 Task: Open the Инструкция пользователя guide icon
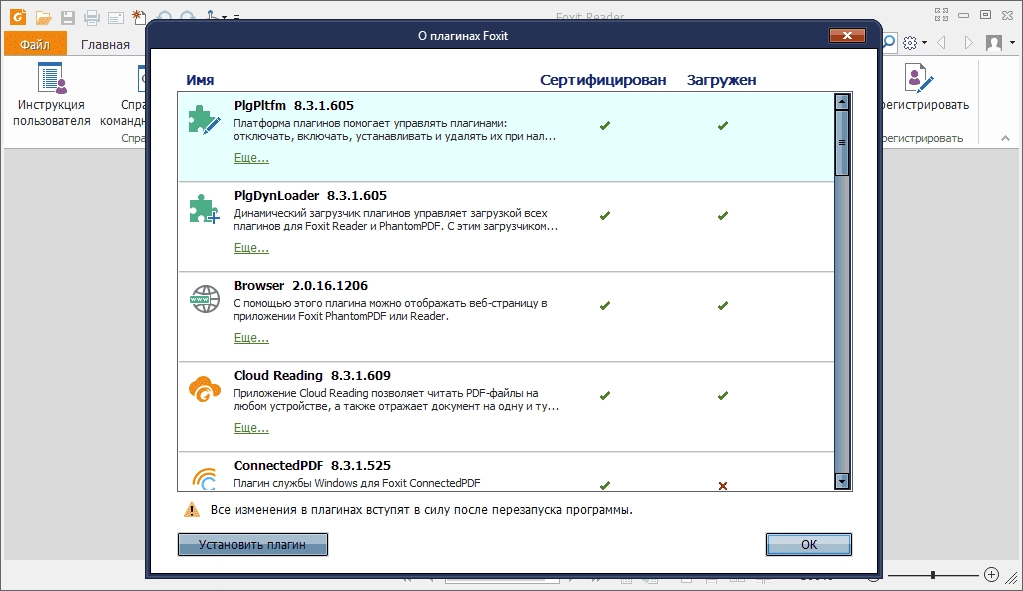click(x=52, y=78)
